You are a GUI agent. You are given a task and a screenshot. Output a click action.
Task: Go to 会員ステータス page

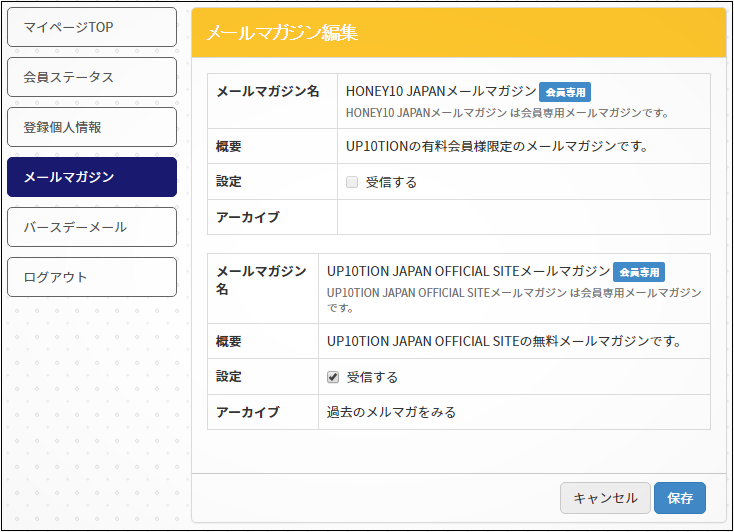pyautogui.click(x=92, y=77)
